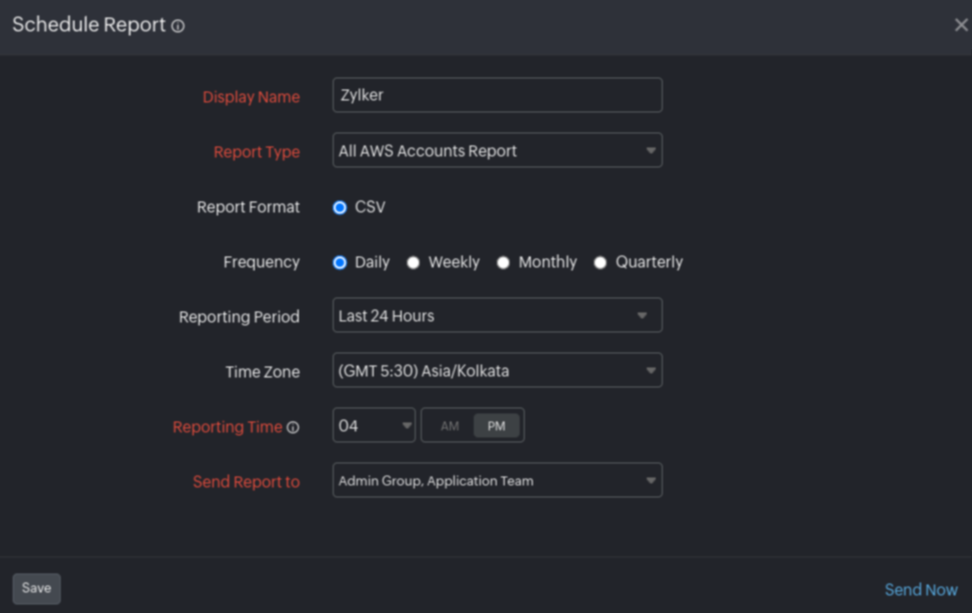The width and height of the screenshot is (972, 613).
Task: Click the Display Name input field
Action: coord(496,96)
